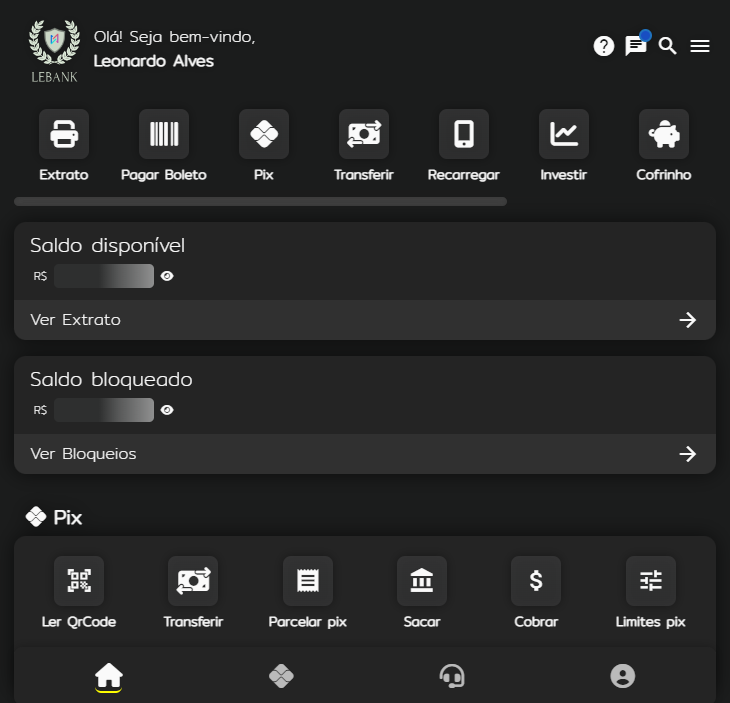Expand Ver Extrato using its arrow
Image resolution: width=730 pixels, height=703 pixels.
click(x=688, y=320)
